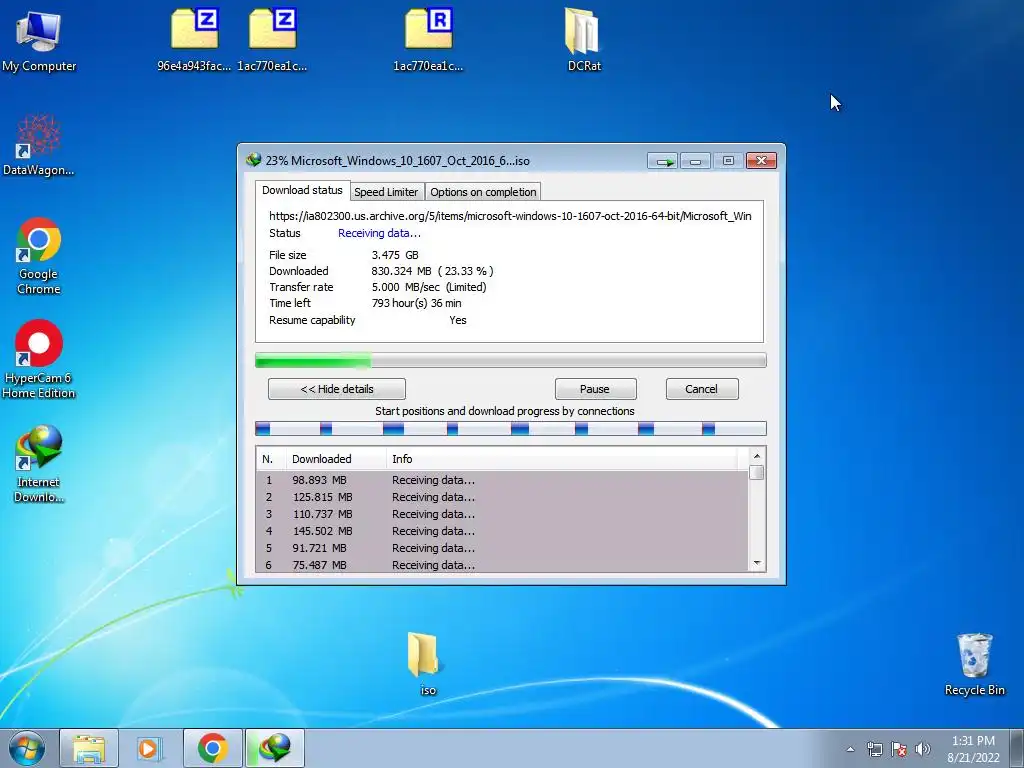
Task: Click the Downloaded column header
Action: [x=336, y=458]
